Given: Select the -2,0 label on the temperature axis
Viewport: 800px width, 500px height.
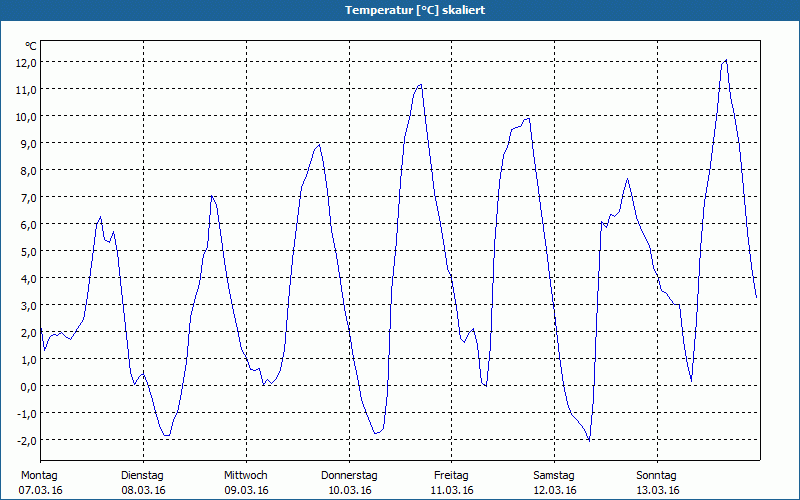Looking at the screenshot, I should [x=26, y=440].
